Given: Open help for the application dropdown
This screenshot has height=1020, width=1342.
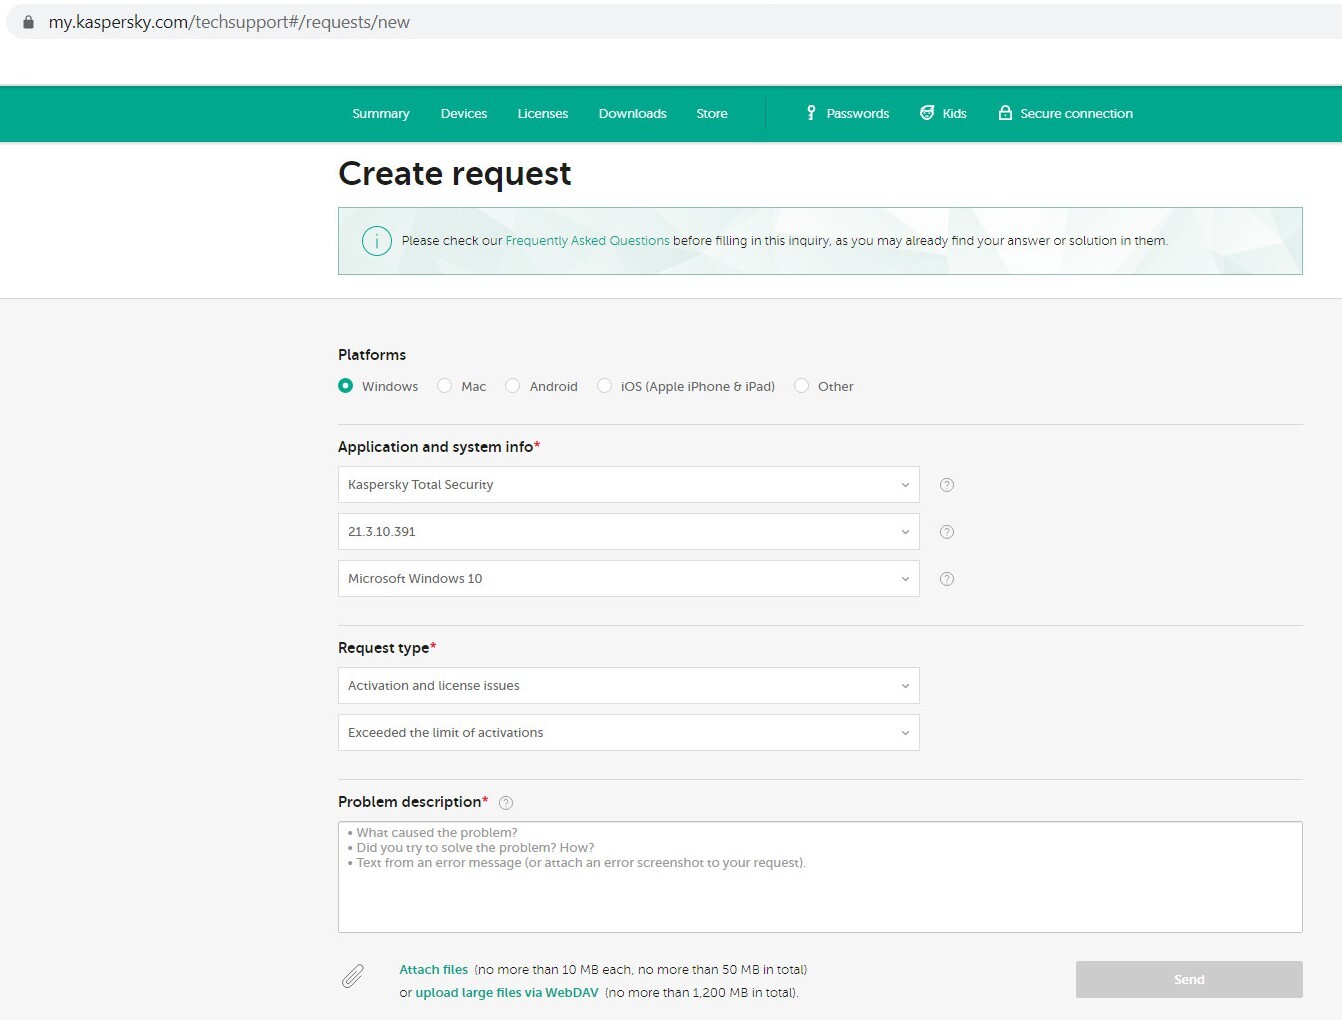Looking at the screenshot, I should (x=947, y=485).
